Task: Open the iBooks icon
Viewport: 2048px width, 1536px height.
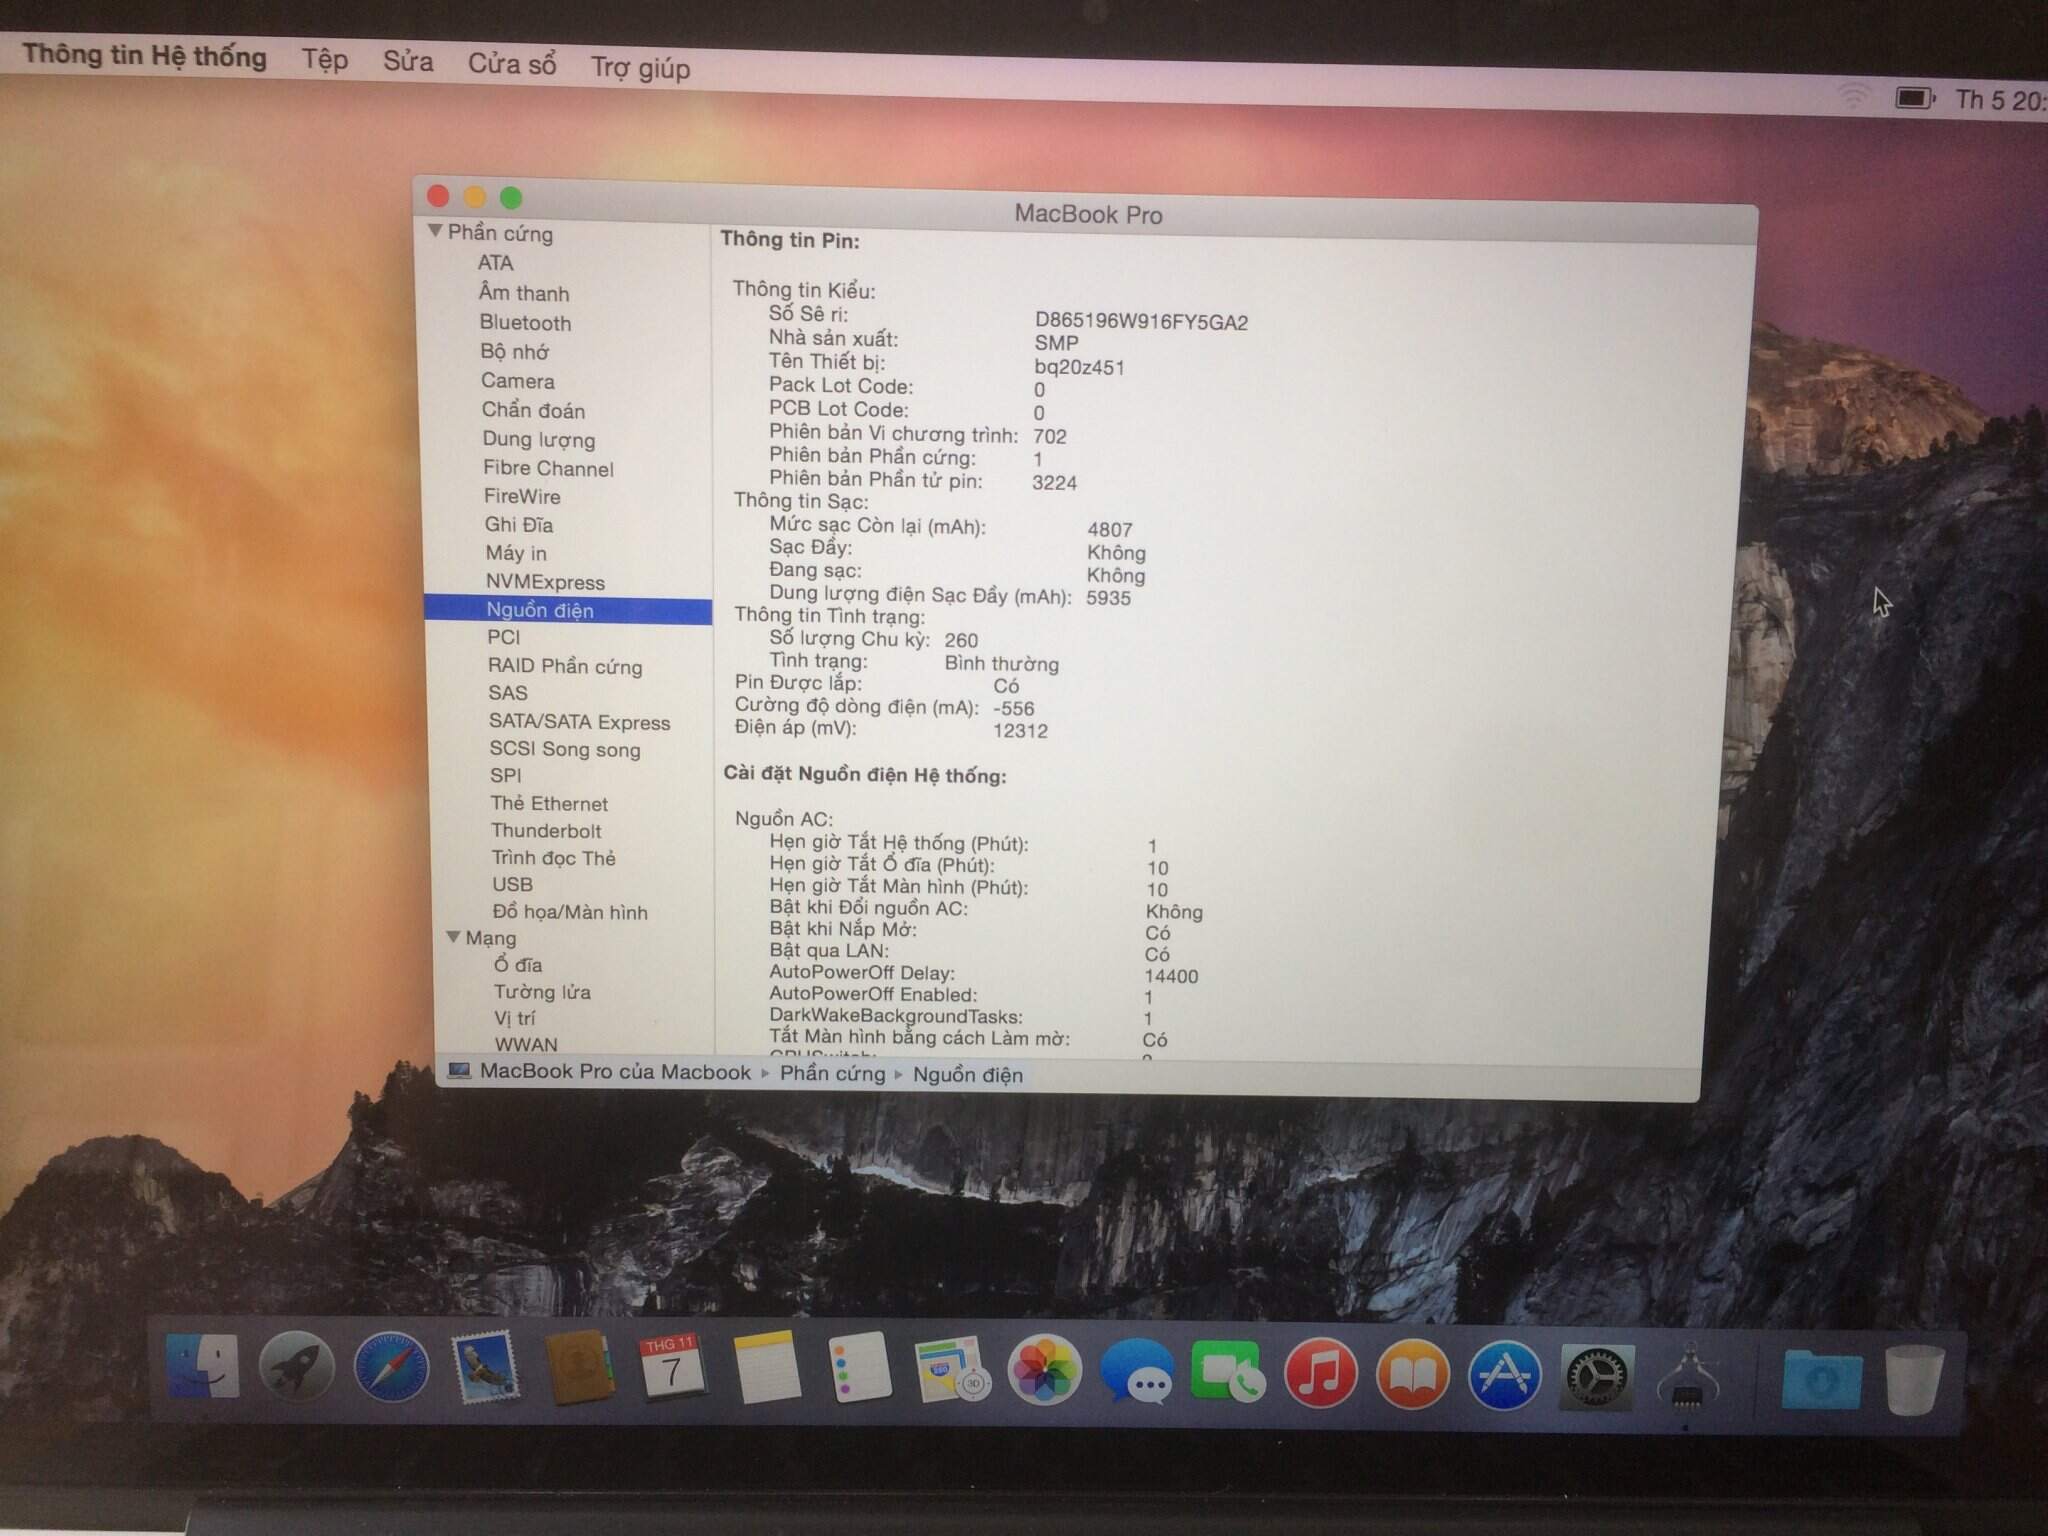Action: point(1412,1374)
